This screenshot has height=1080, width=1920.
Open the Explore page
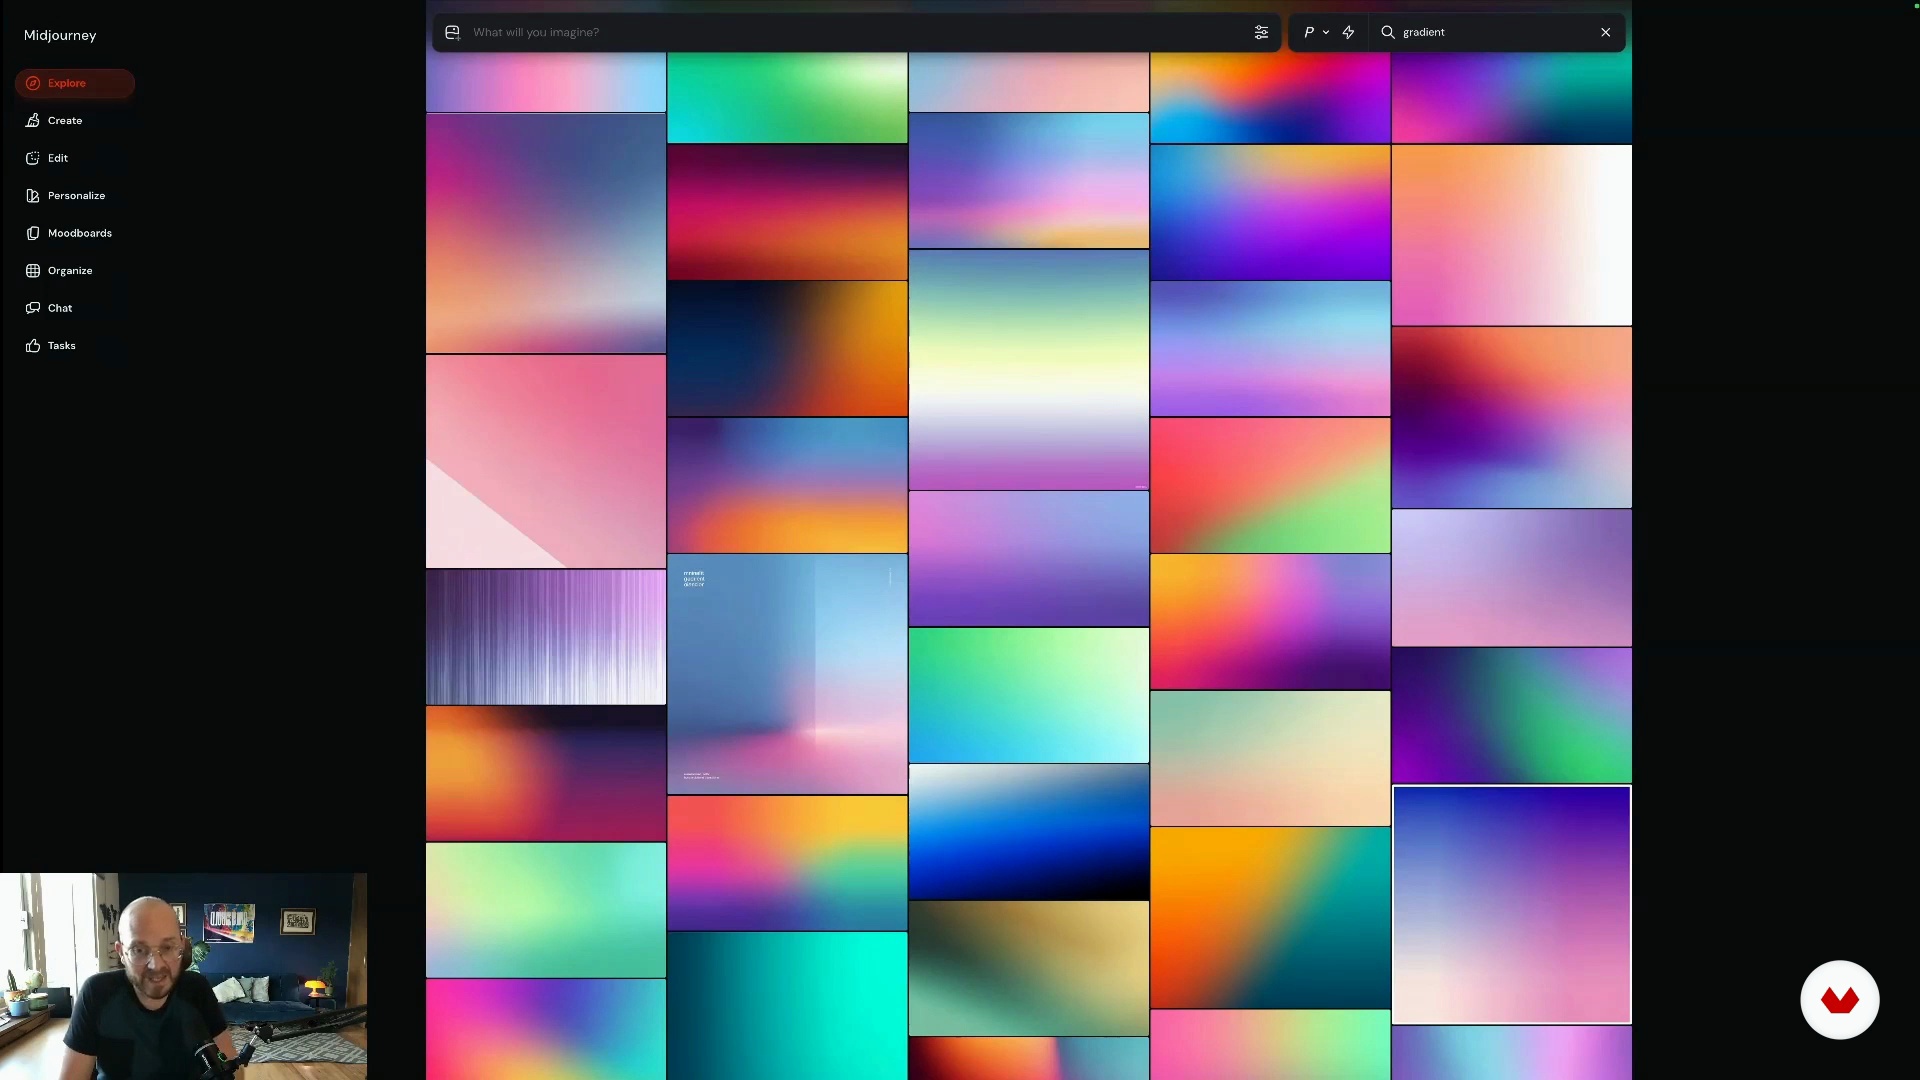coord(67,83)
